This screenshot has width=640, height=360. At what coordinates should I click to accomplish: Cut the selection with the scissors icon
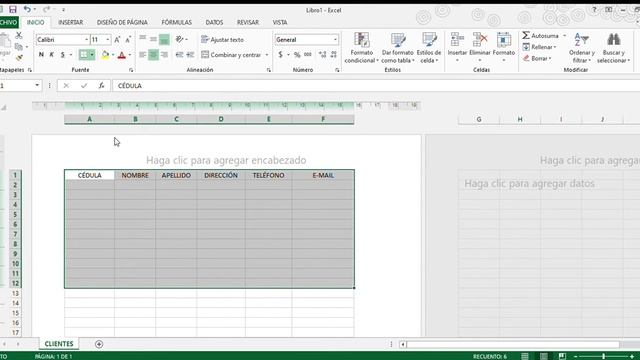tap(19, 36)
